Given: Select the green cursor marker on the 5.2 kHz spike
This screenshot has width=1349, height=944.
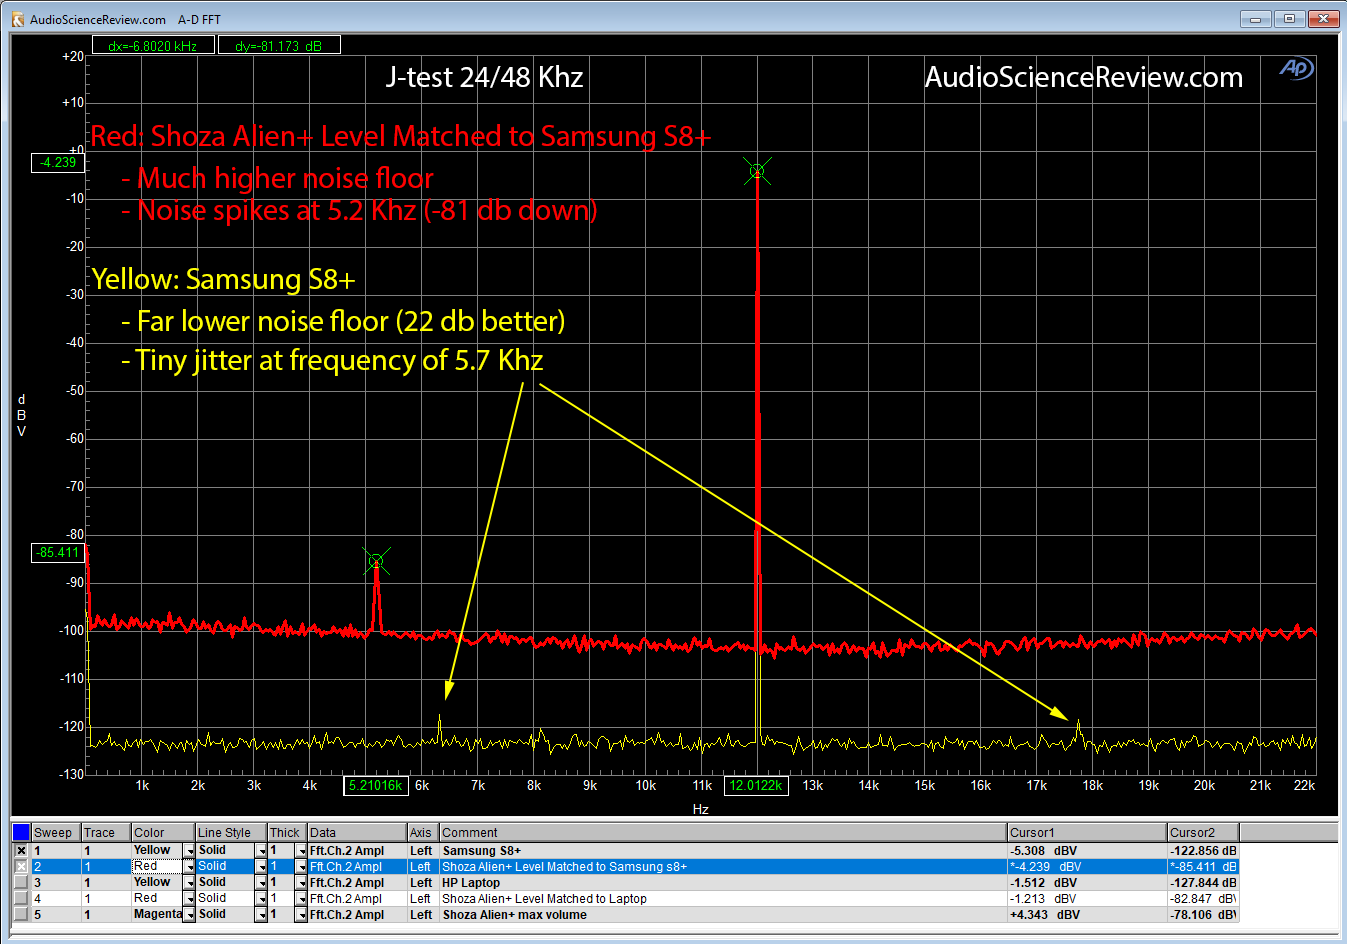Looking at the screenshot, I should click(x=376, y=561).
